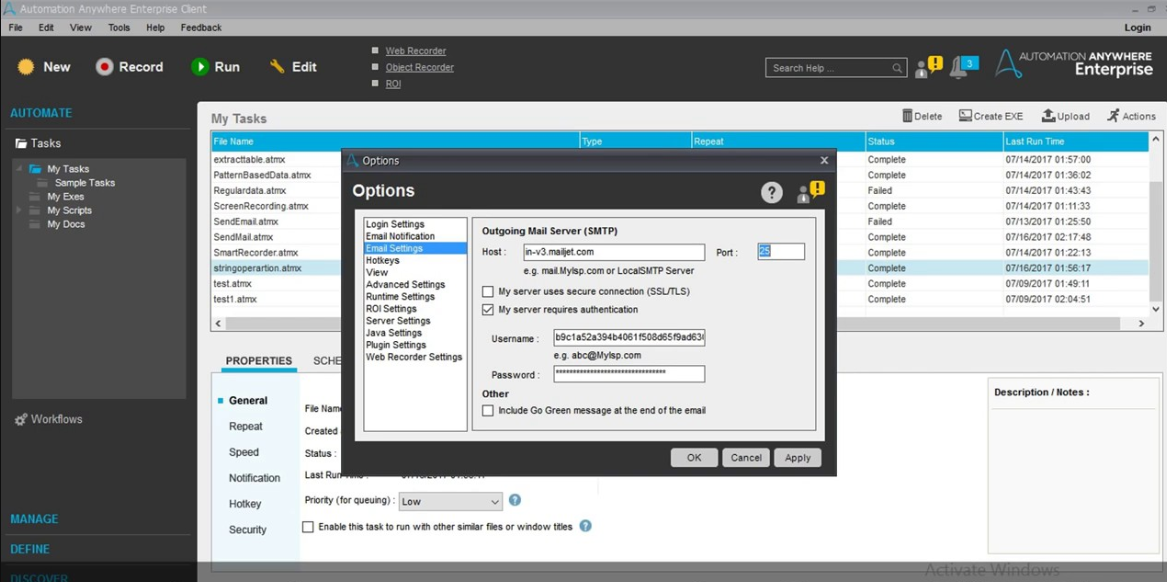The width and height of the screenshot is (1167, 582).
Task: Open the Web Recorder link
Action: tap(415, 51)
